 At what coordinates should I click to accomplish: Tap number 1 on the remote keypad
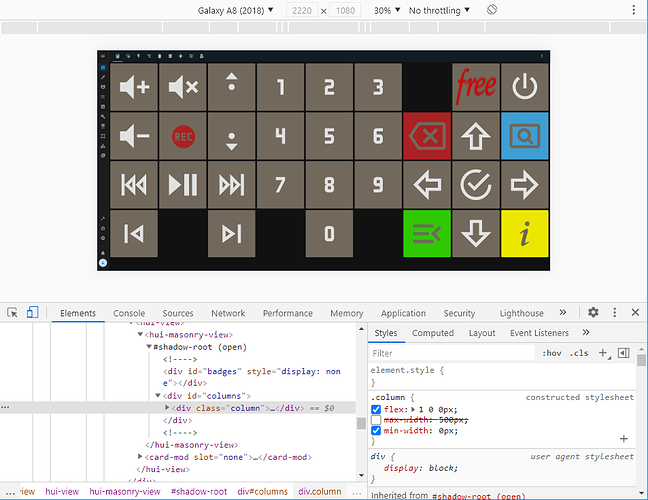[281, 87]
